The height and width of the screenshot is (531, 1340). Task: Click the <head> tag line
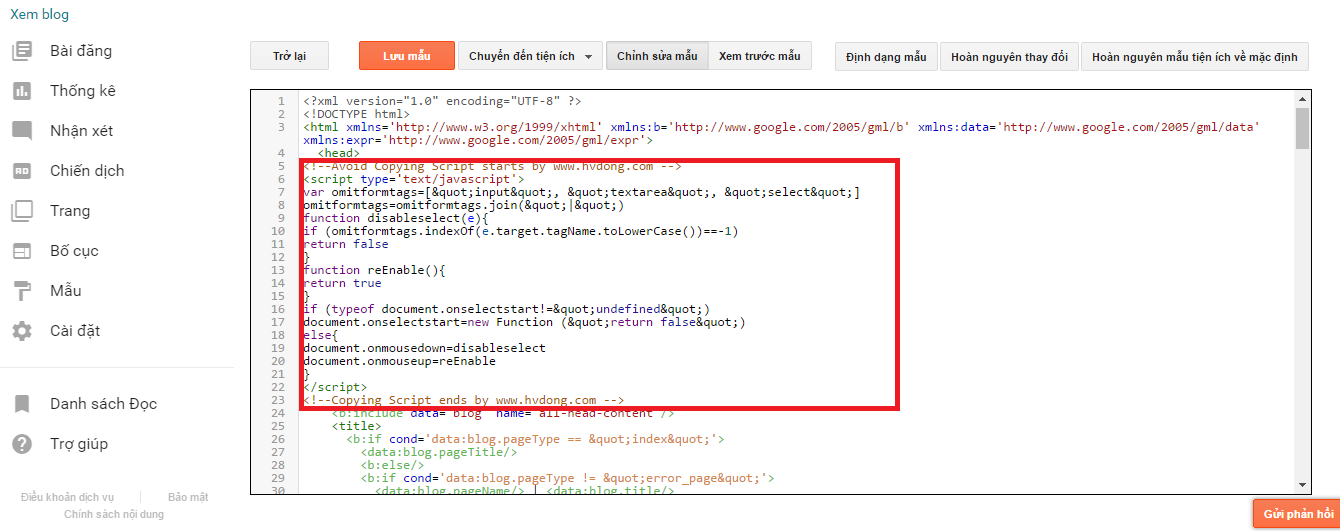338,153
